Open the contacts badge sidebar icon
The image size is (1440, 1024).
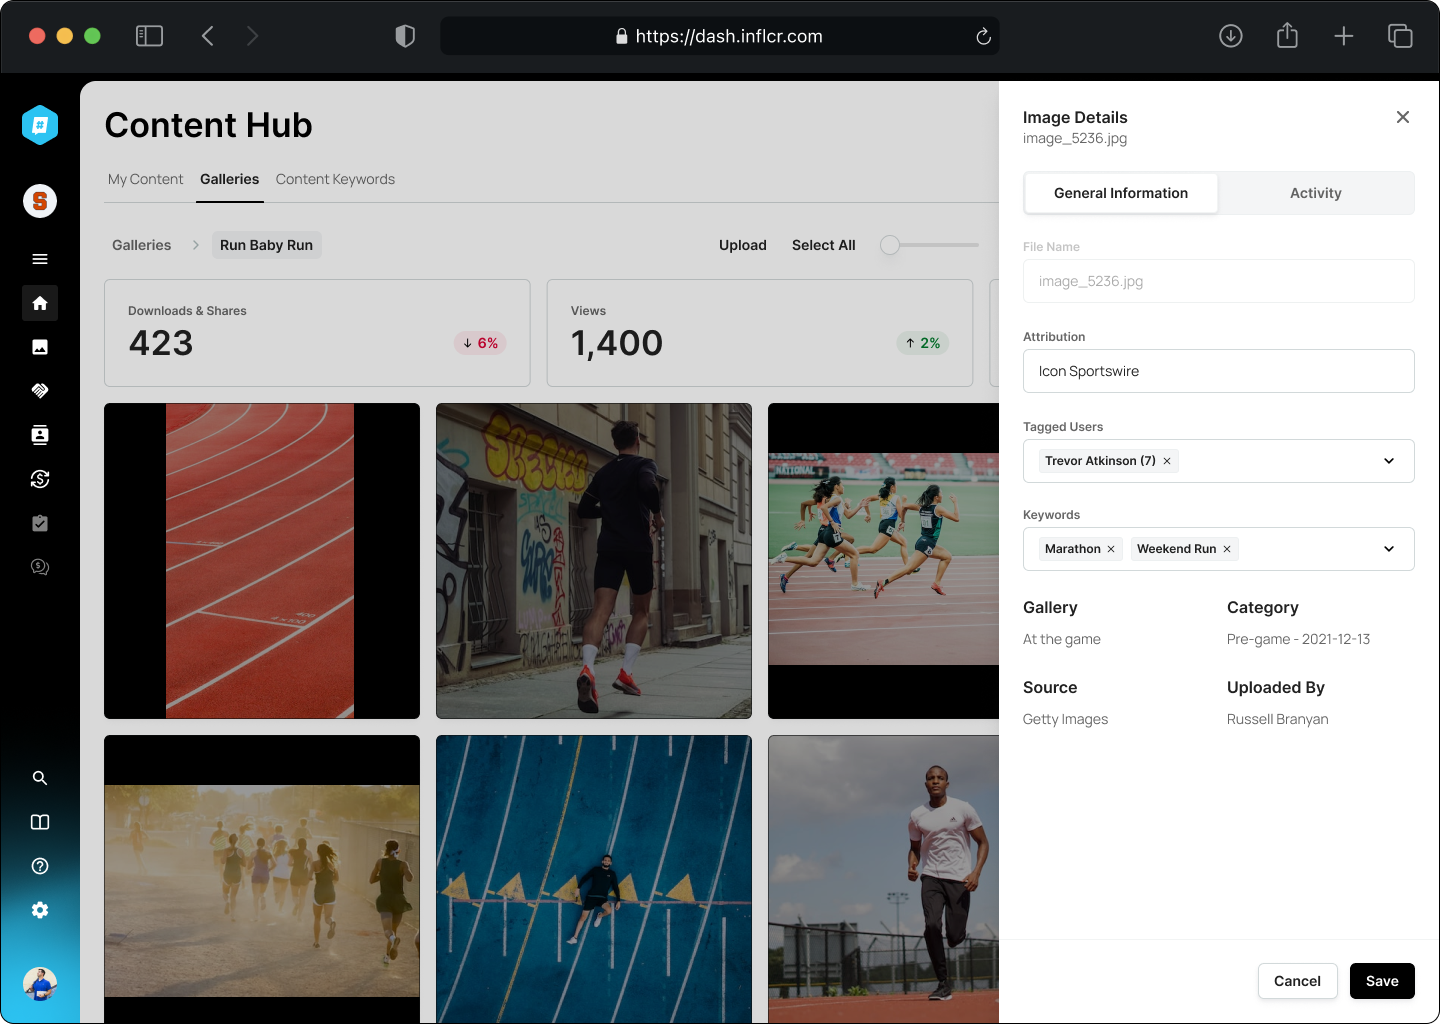[40, 435]
